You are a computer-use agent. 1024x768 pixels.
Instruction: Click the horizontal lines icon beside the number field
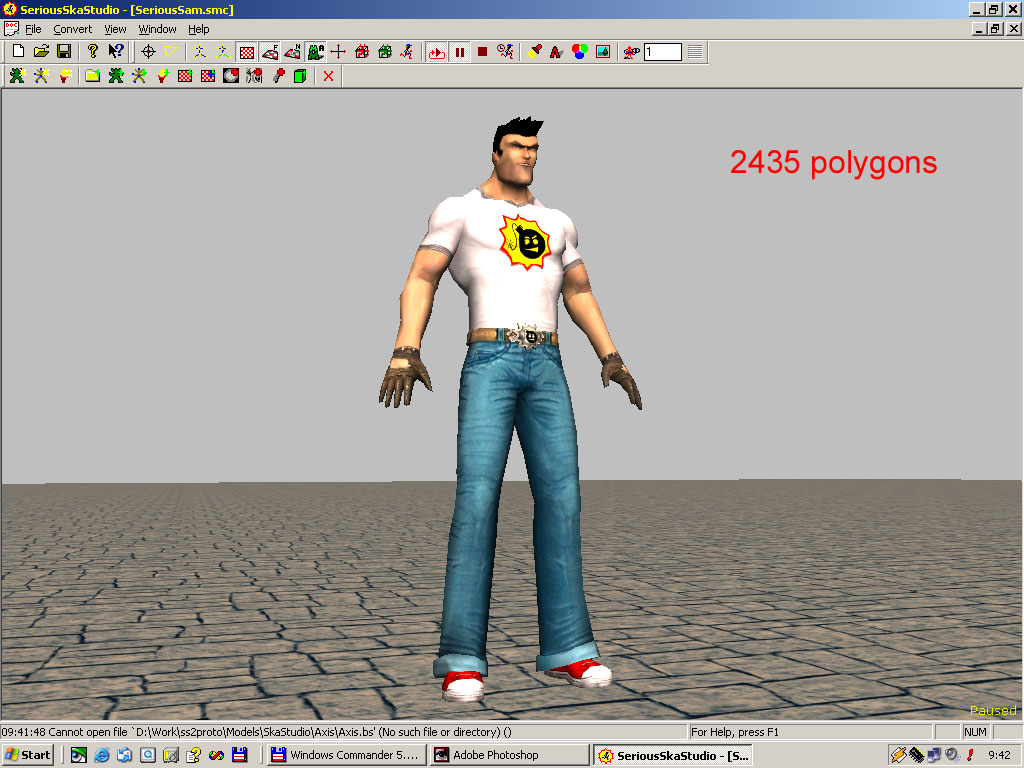click(695, 52)
